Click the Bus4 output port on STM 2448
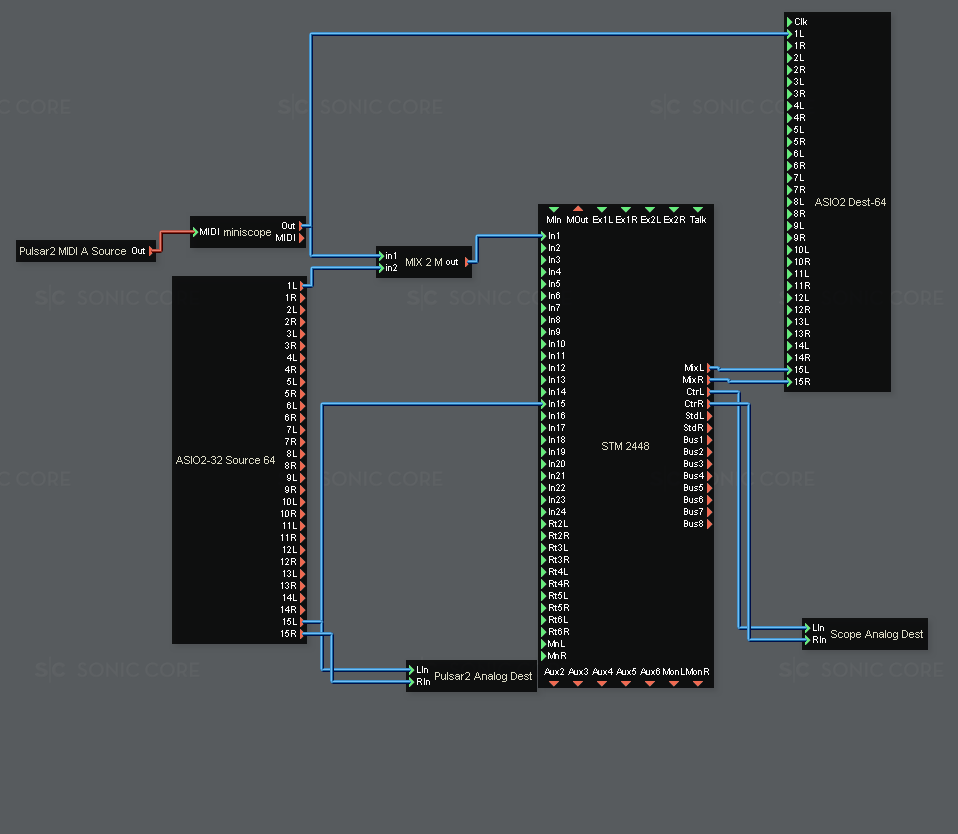 709,476
